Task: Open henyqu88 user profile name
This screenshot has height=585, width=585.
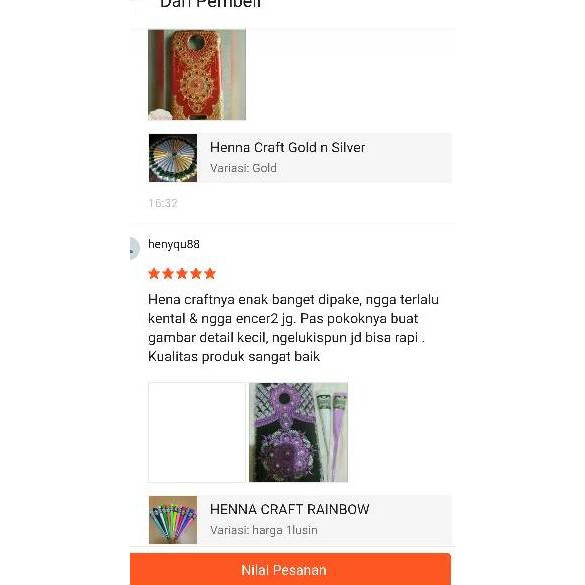Action: (x=174, y=244)
